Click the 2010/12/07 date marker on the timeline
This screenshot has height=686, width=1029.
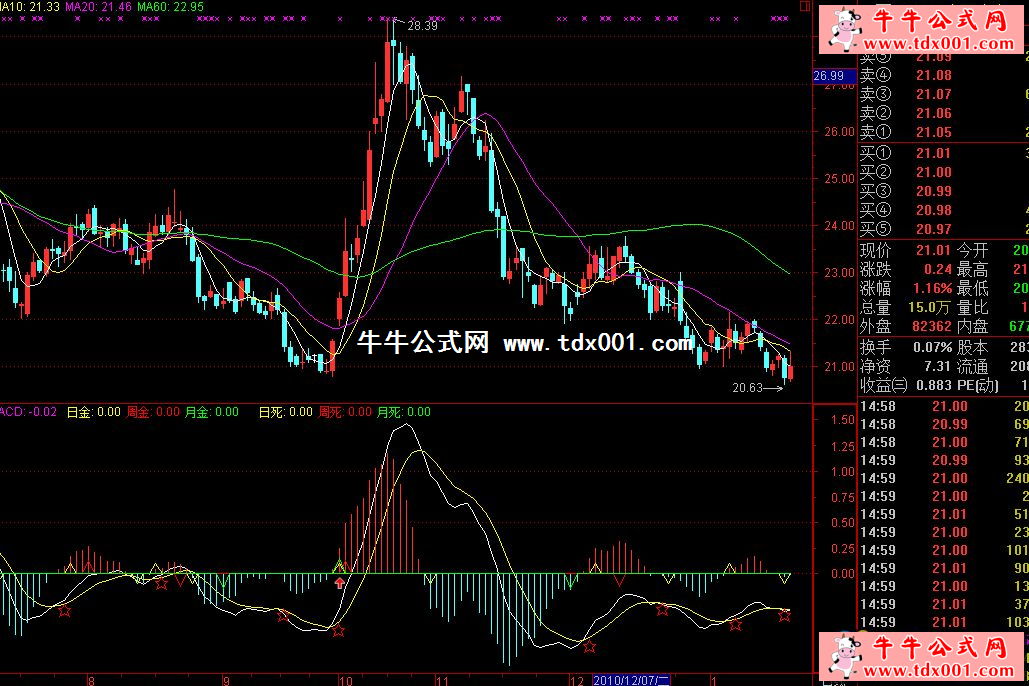(630, 680)
